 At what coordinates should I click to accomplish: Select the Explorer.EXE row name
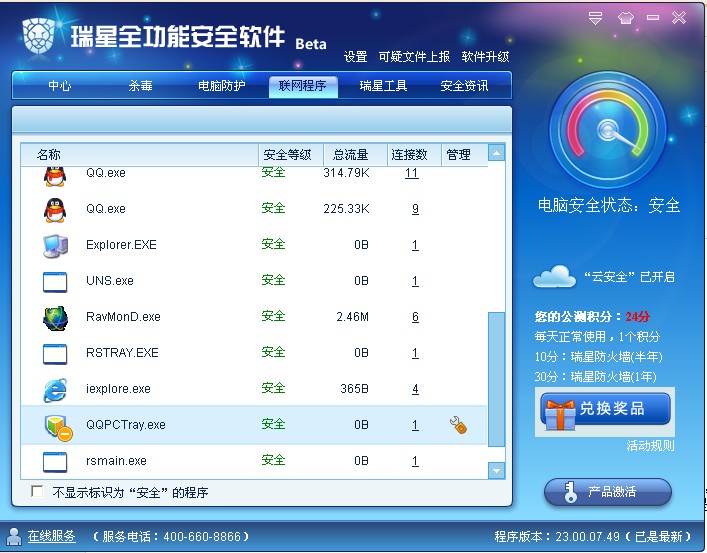click(121, 245)
